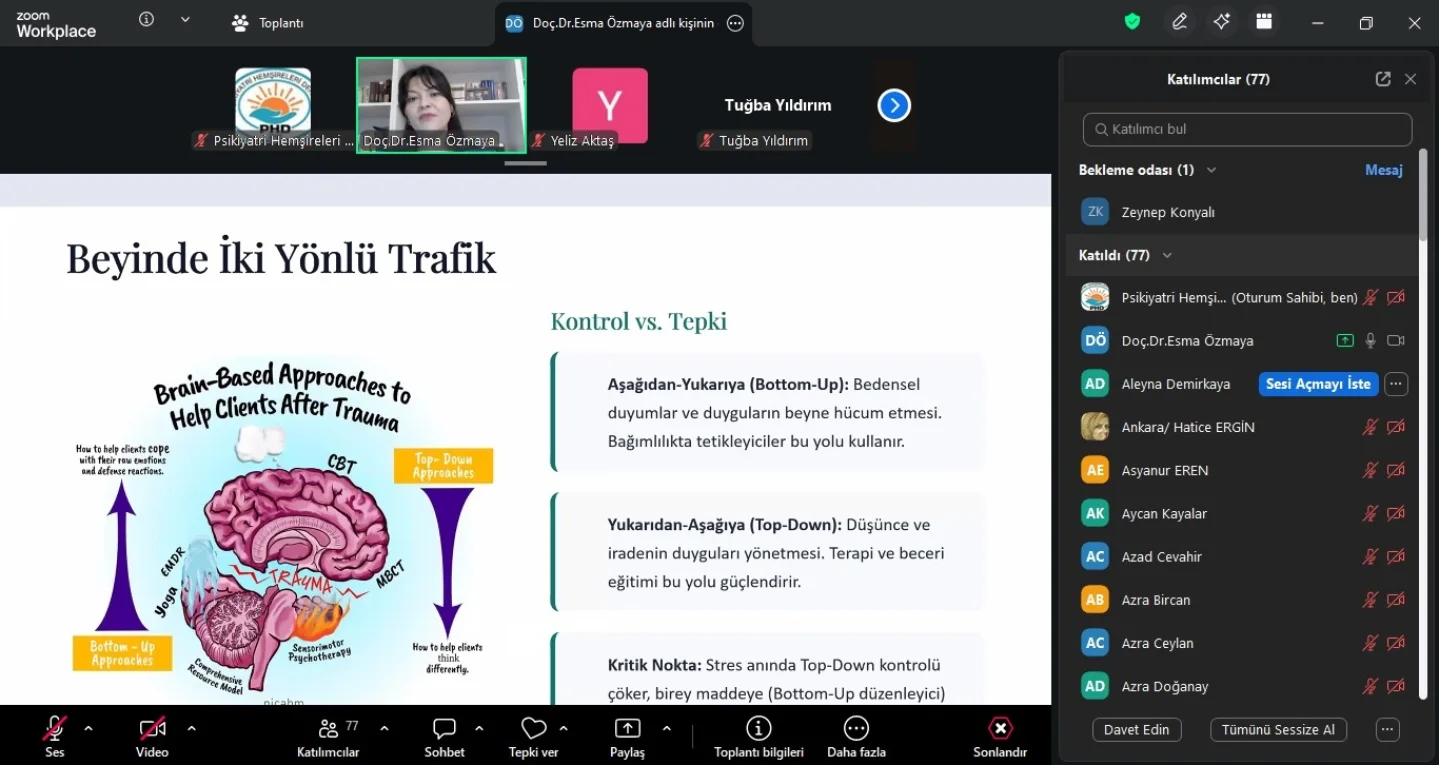Expand audio options arrow beside Ses
Viewport: 1439px width, 765px height.
[x=88, y=728]
